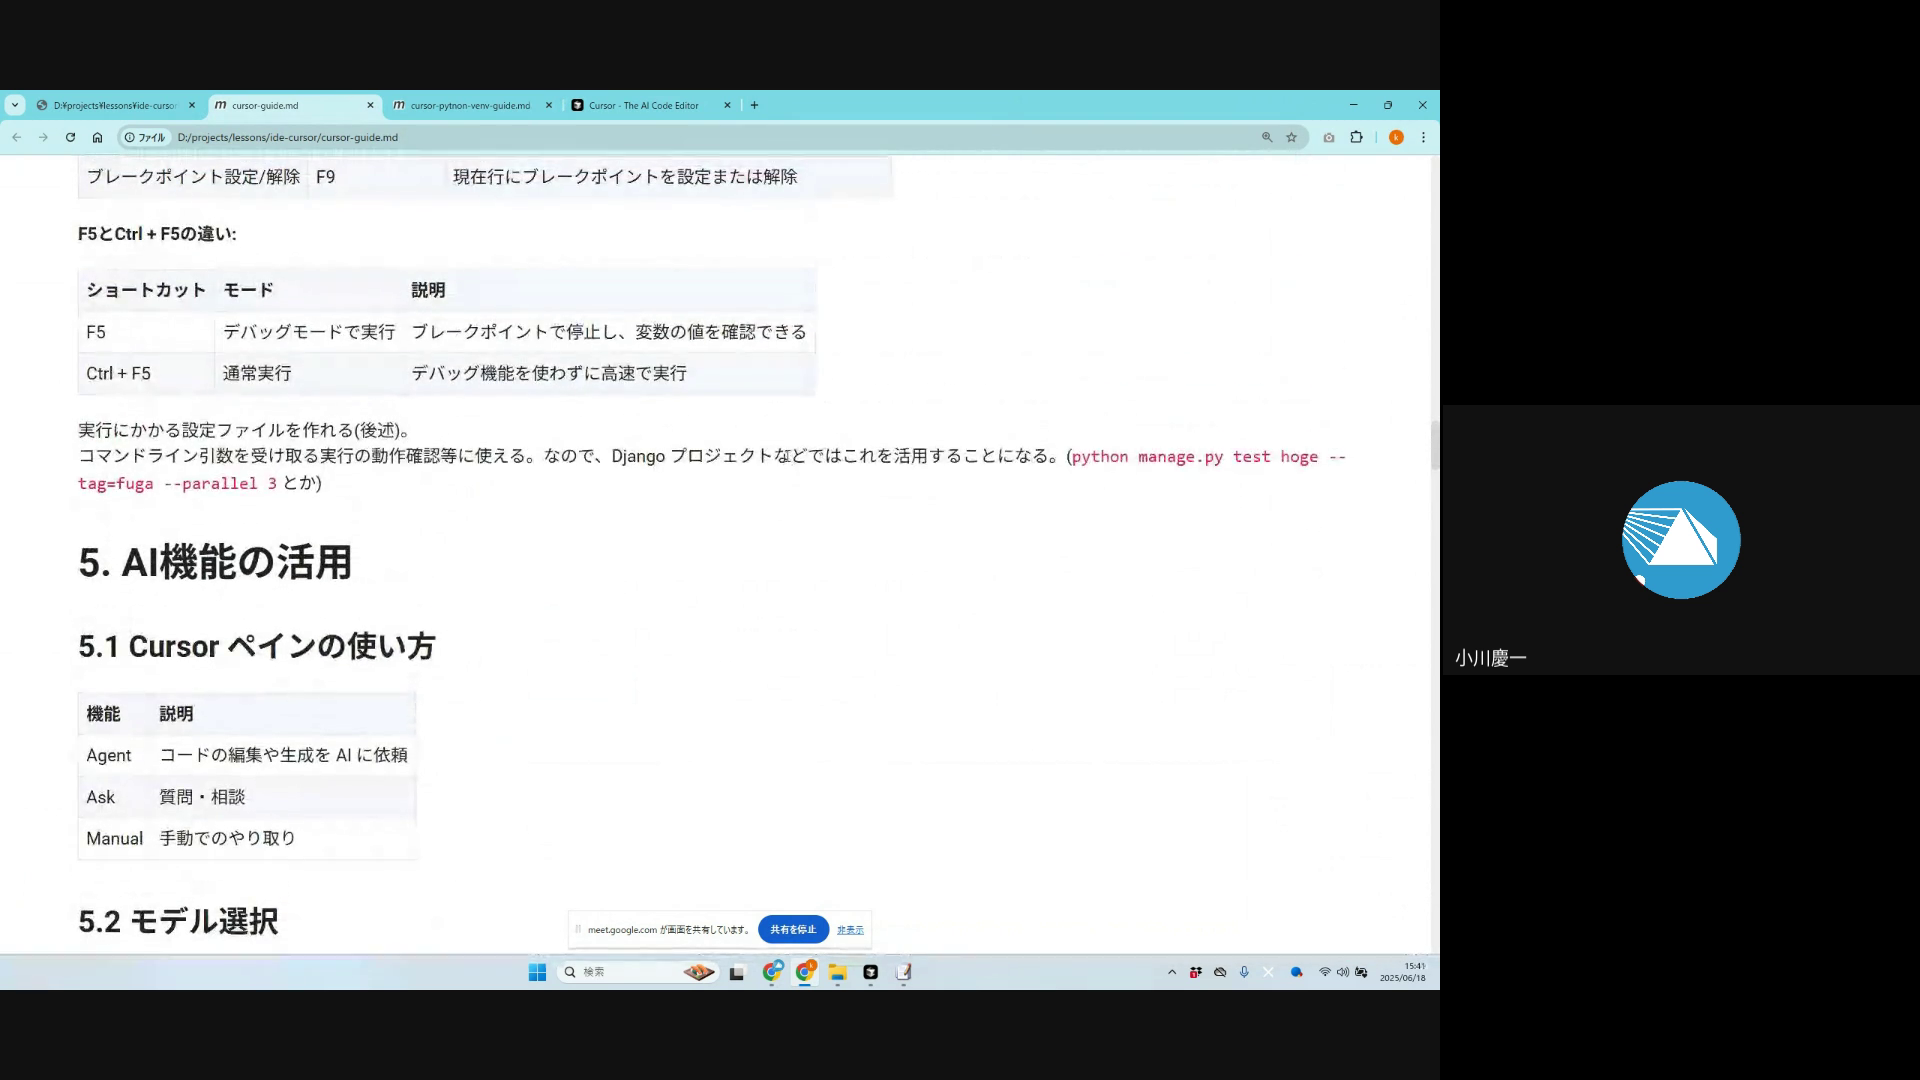Click the 非表示 hide link
The image size is (1920, 1080).
click(850, 930)
